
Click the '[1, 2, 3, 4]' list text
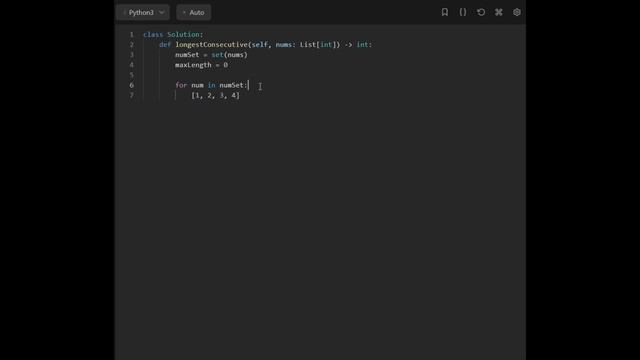click(216, 96)
